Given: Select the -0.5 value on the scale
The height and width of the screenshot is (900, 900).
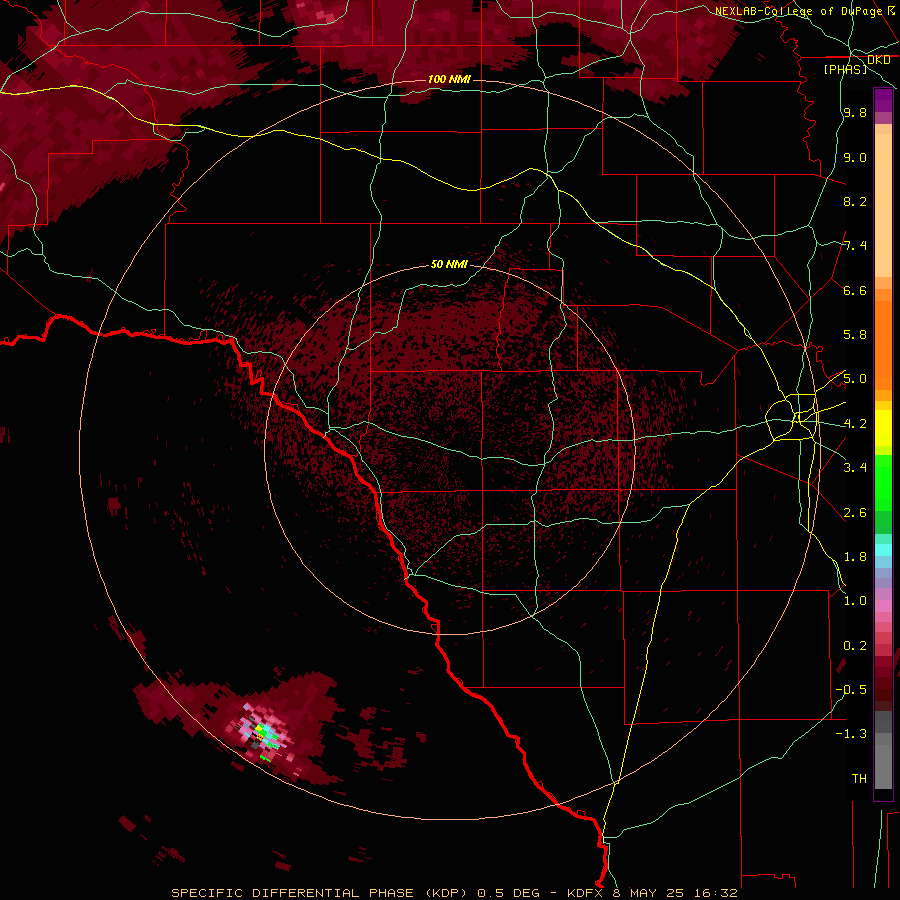Looking at the screenshot, I should click(x=852, y=690).
